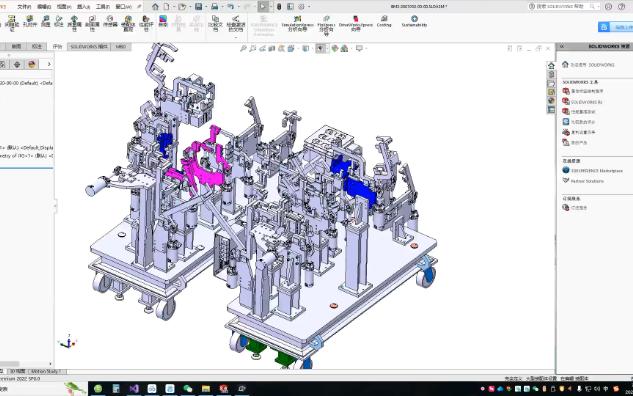
Task: Click the Apply Scene icon
Action: coord(344,48)
